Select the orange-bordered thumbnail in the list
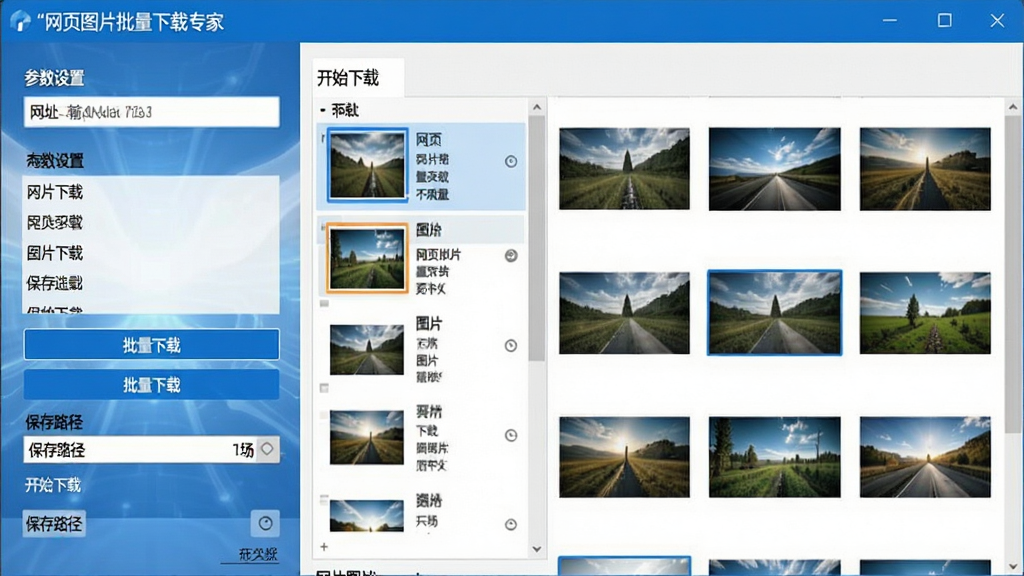Viewport: 1024px width, 576px height. 367,258
